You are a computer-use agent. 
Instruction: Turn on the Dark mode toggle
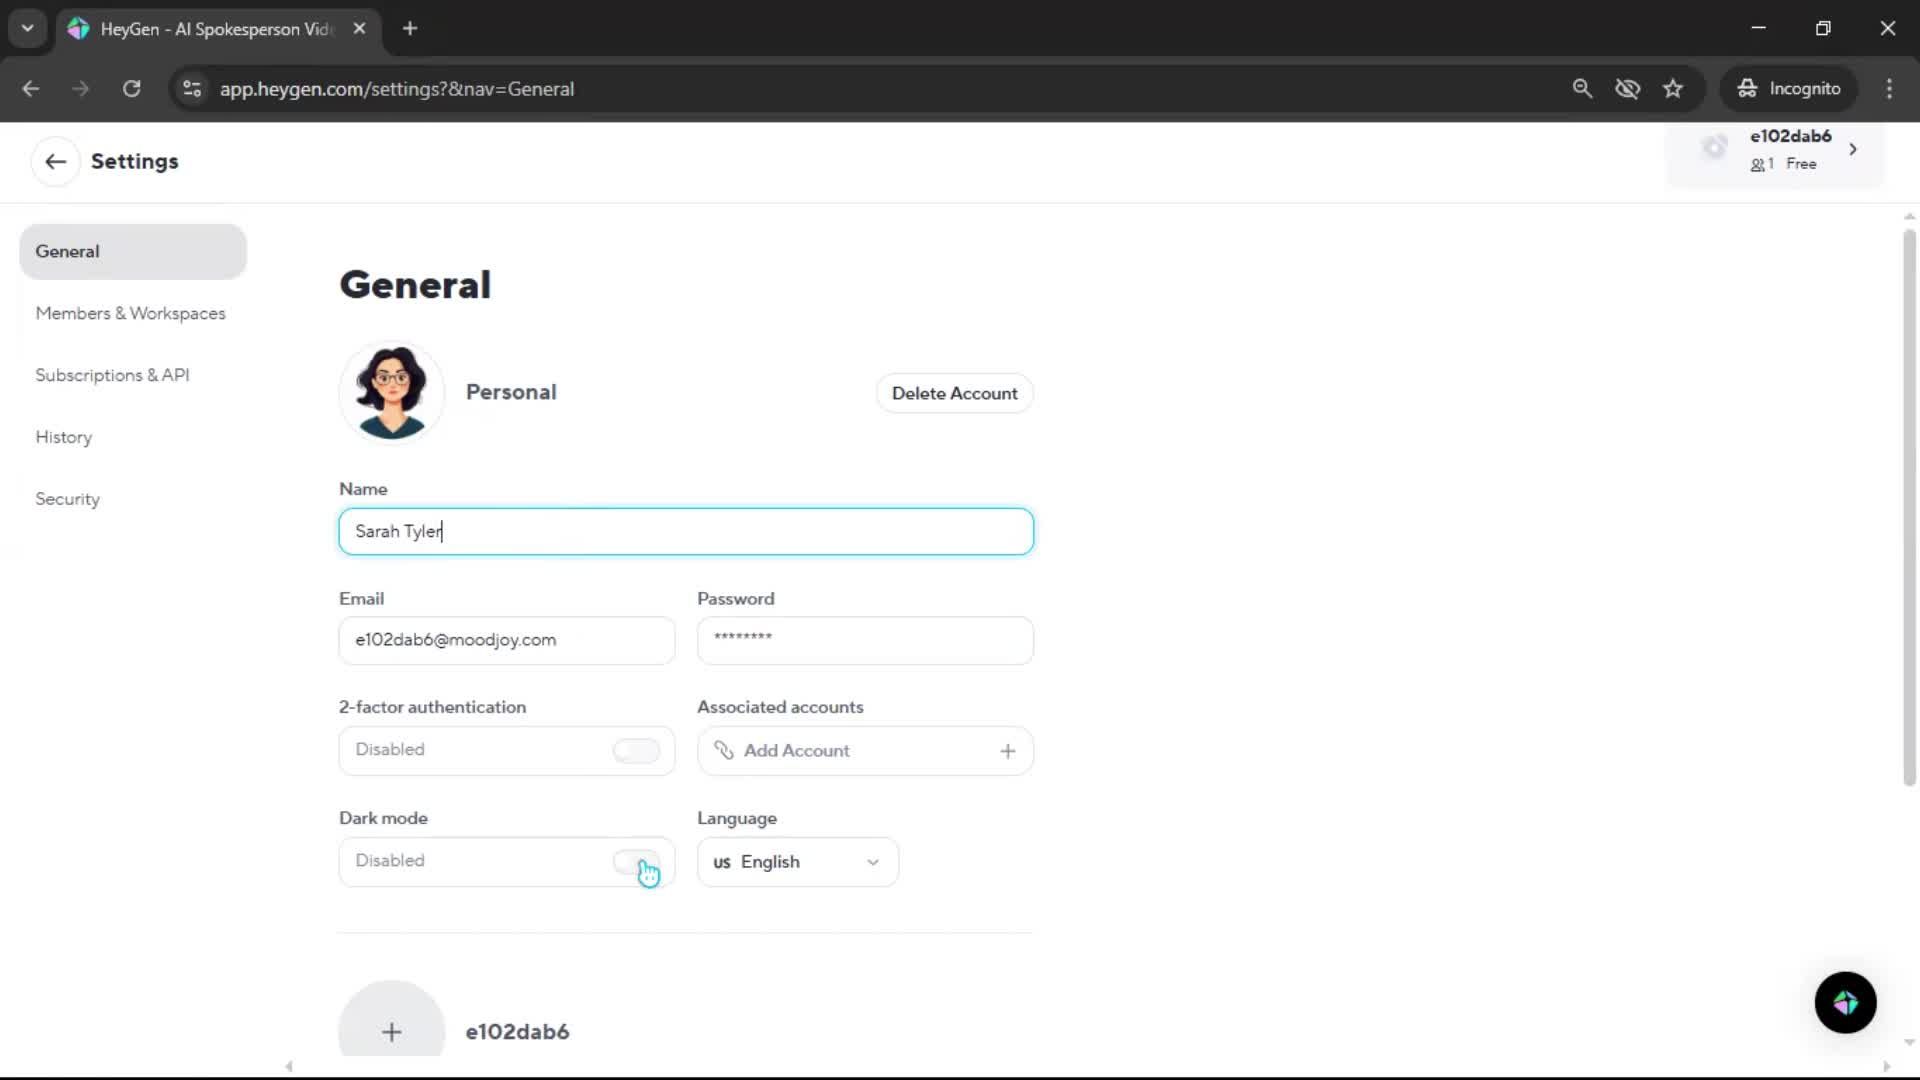click(636, 861)
